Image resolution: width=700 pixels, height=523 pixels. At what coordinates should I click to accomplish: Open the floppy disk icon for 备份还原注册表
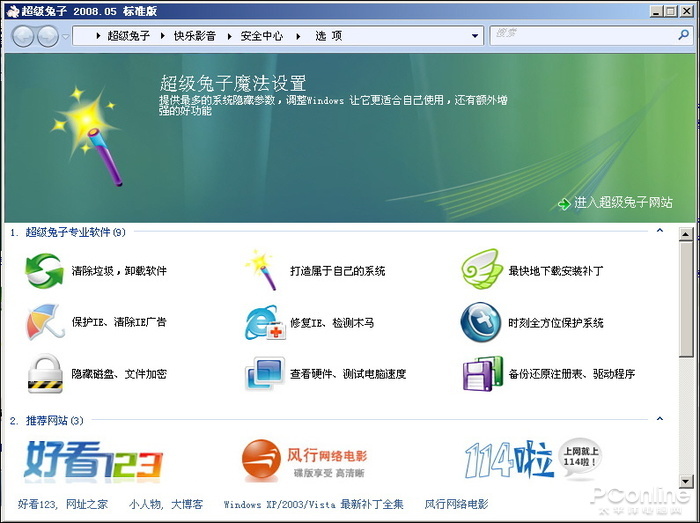tap(480, 374)
